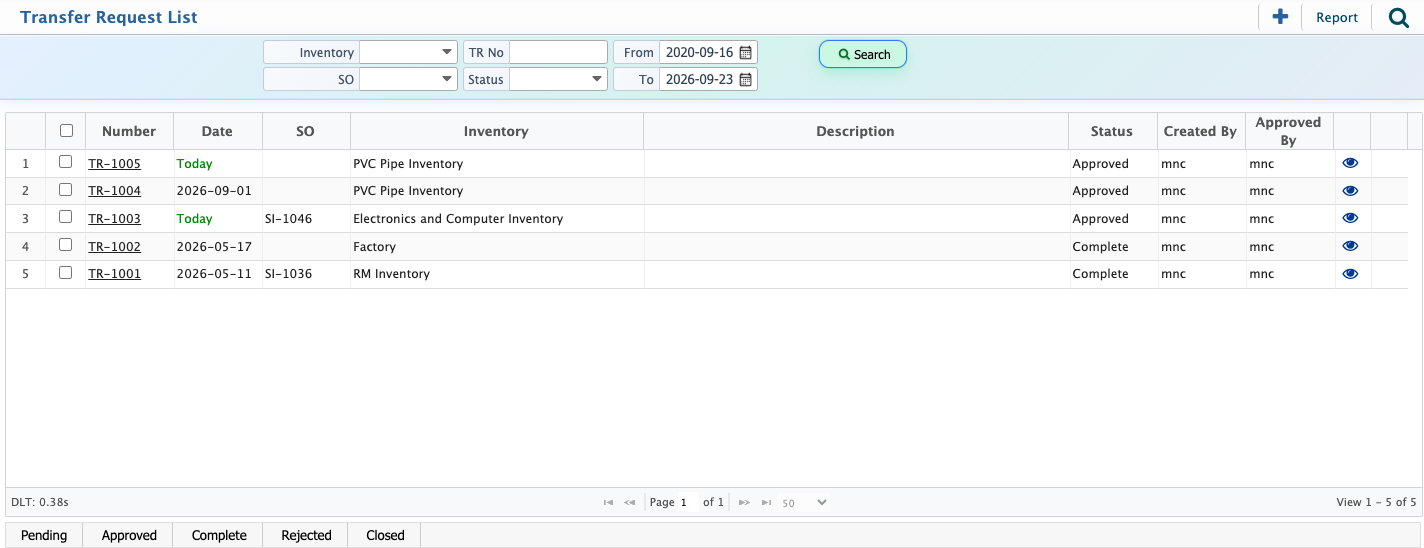This screenshot has height=548, width=1424.
Task: Open the TR-1005 link
Action: (114, 163)
